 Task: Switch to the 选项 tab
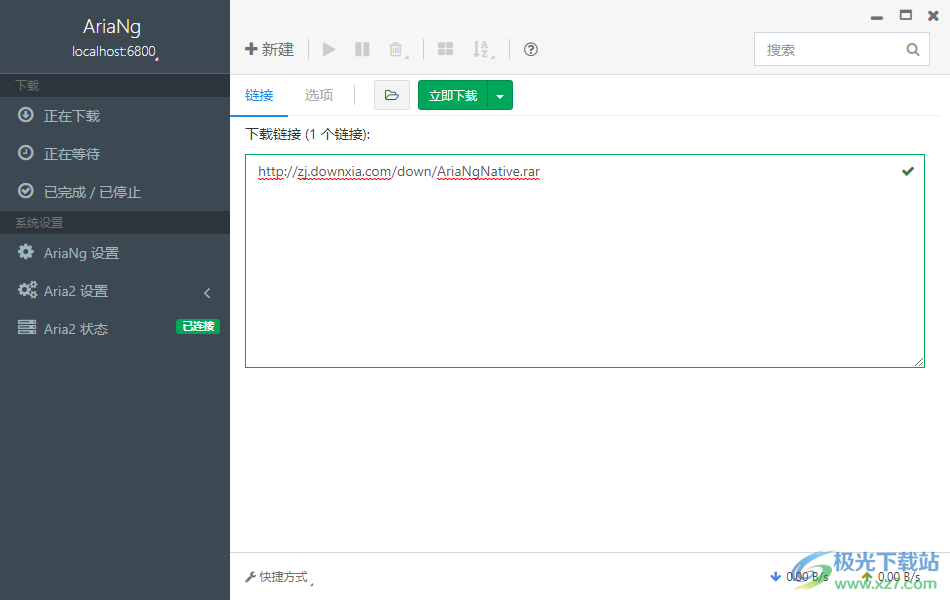click(319, 95)
